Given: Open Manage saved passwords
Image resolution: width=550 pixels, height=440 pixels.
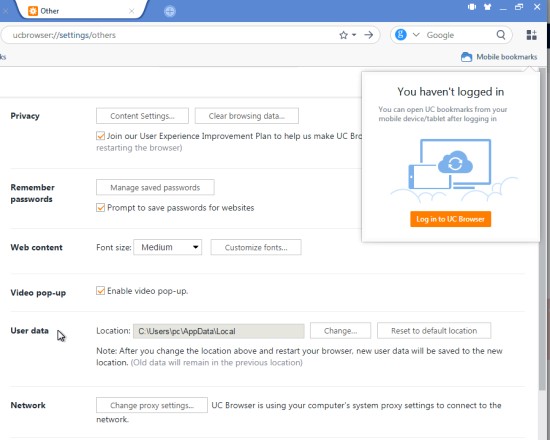Looking at the screenshot, I should coord(155,187).
